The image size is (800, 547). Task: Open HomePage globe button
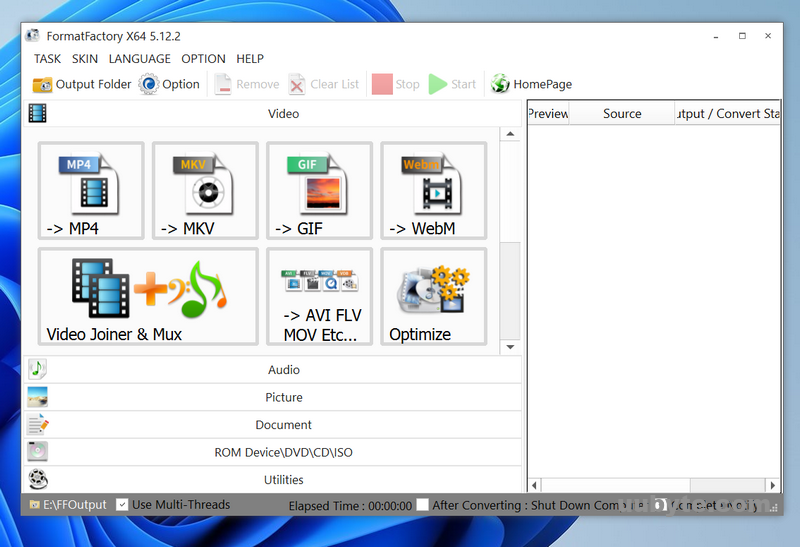pyautogui.click(x=531, y=84)
